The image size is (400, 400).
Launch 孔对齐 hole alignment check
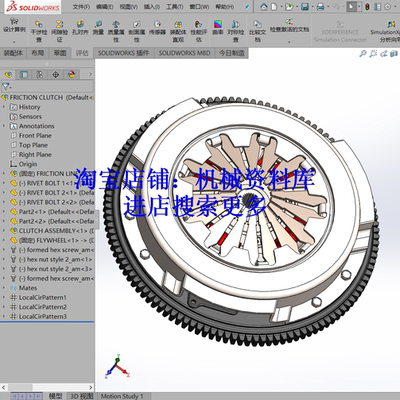pyautogui.click(x=80, y=28)
